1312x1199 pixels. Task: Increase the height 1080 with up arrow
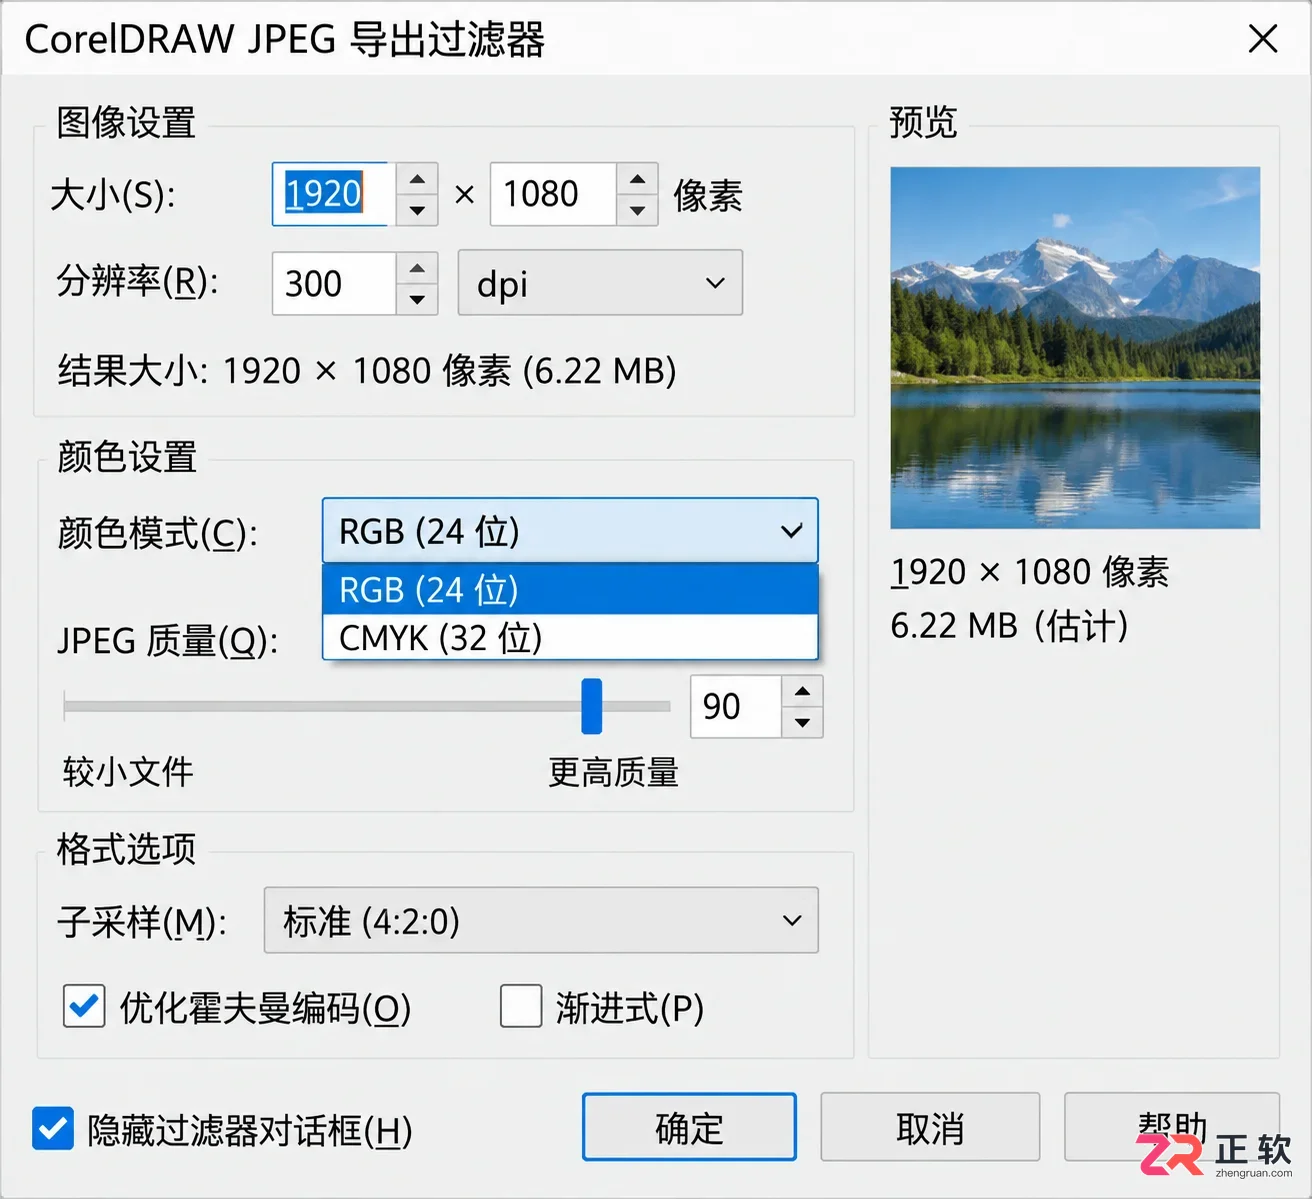(637, 179)
